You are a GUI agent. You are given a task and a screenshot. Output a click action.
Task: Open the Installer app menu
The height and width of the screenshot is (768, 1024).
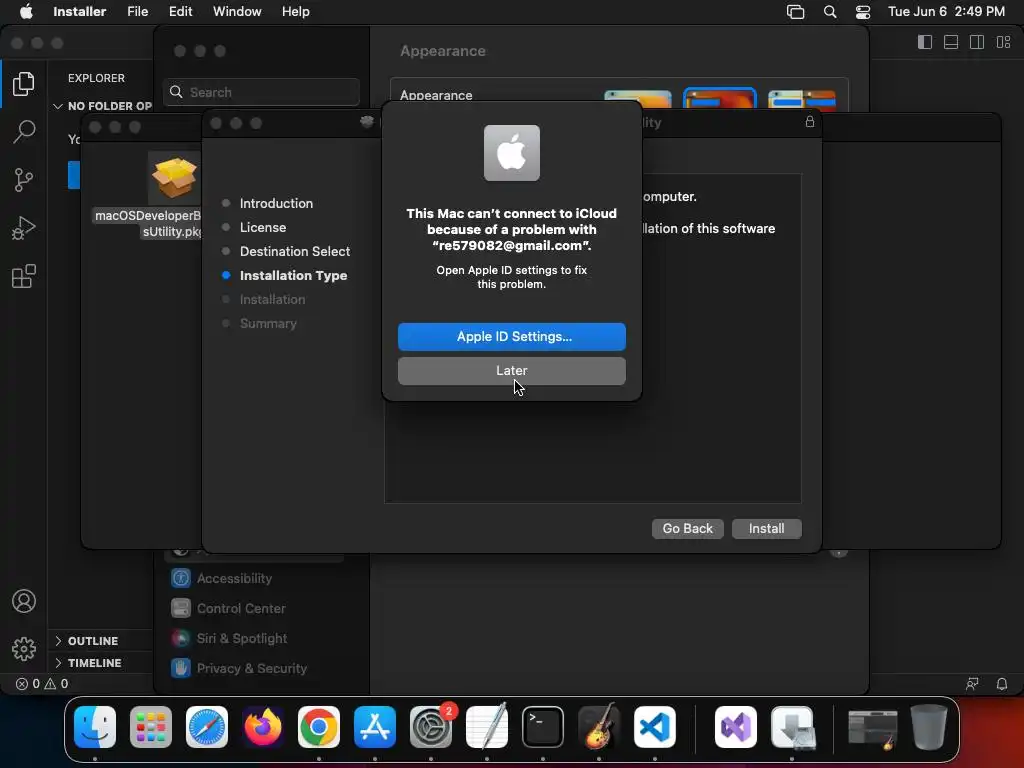[x=79, y=11]
